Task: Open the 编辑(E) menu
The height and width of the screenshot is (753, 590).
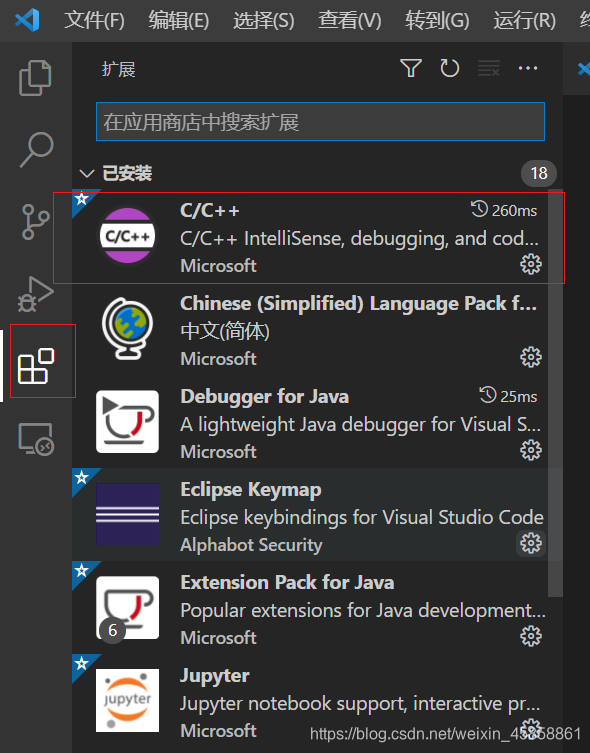Action: coord(179,20)
